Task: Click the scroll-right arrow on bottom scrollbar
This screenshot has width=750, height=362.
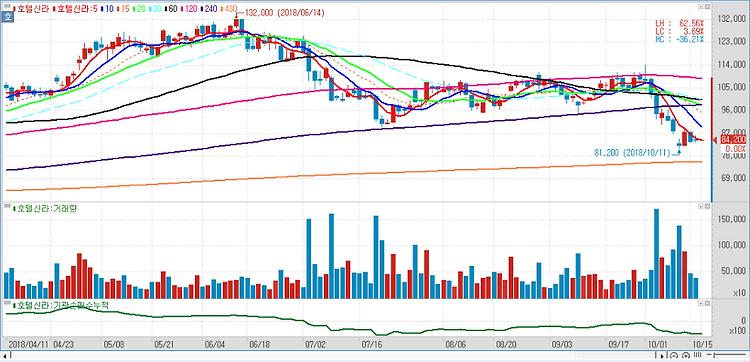Action: pyautogui.click(x=662, y=356)
